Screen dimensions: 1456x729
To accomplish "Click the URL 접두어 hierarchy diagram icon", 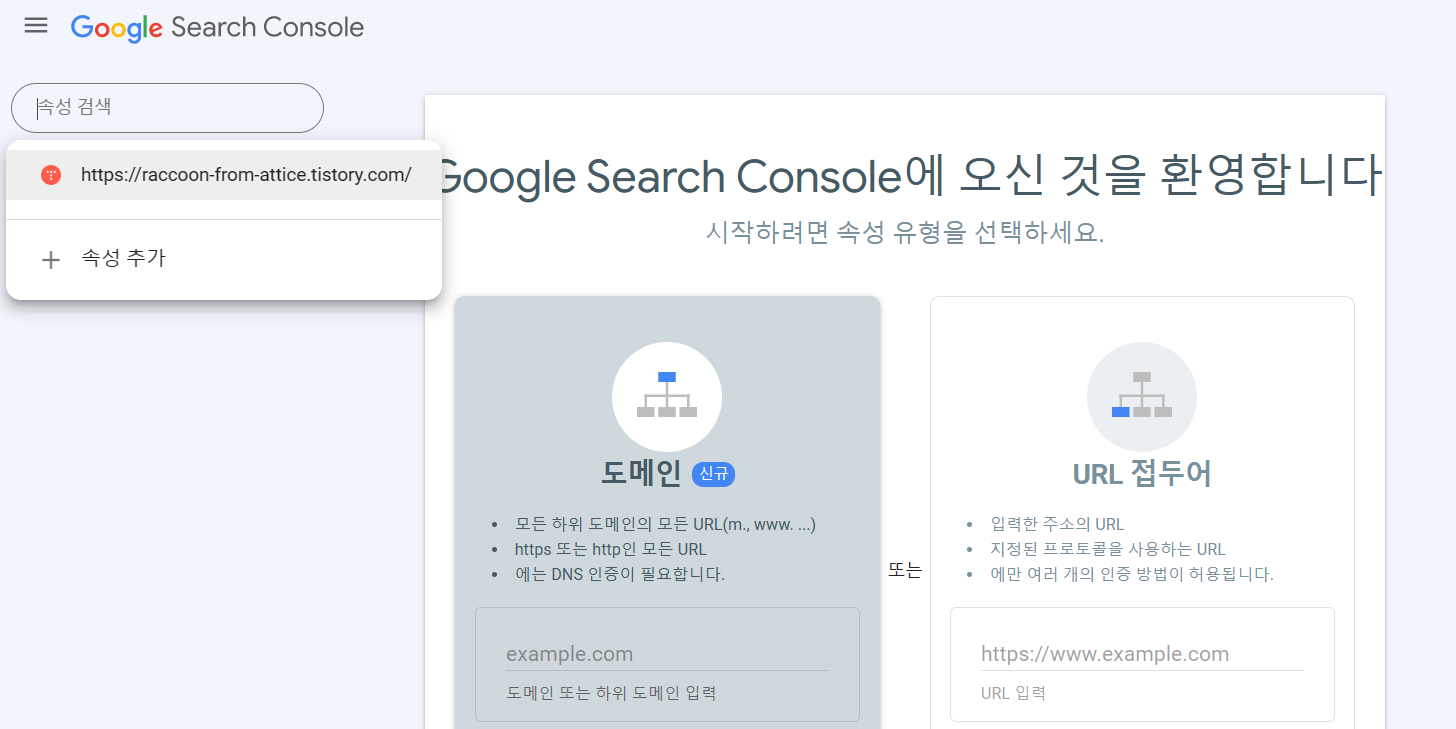I will (x=1142, y=396).
